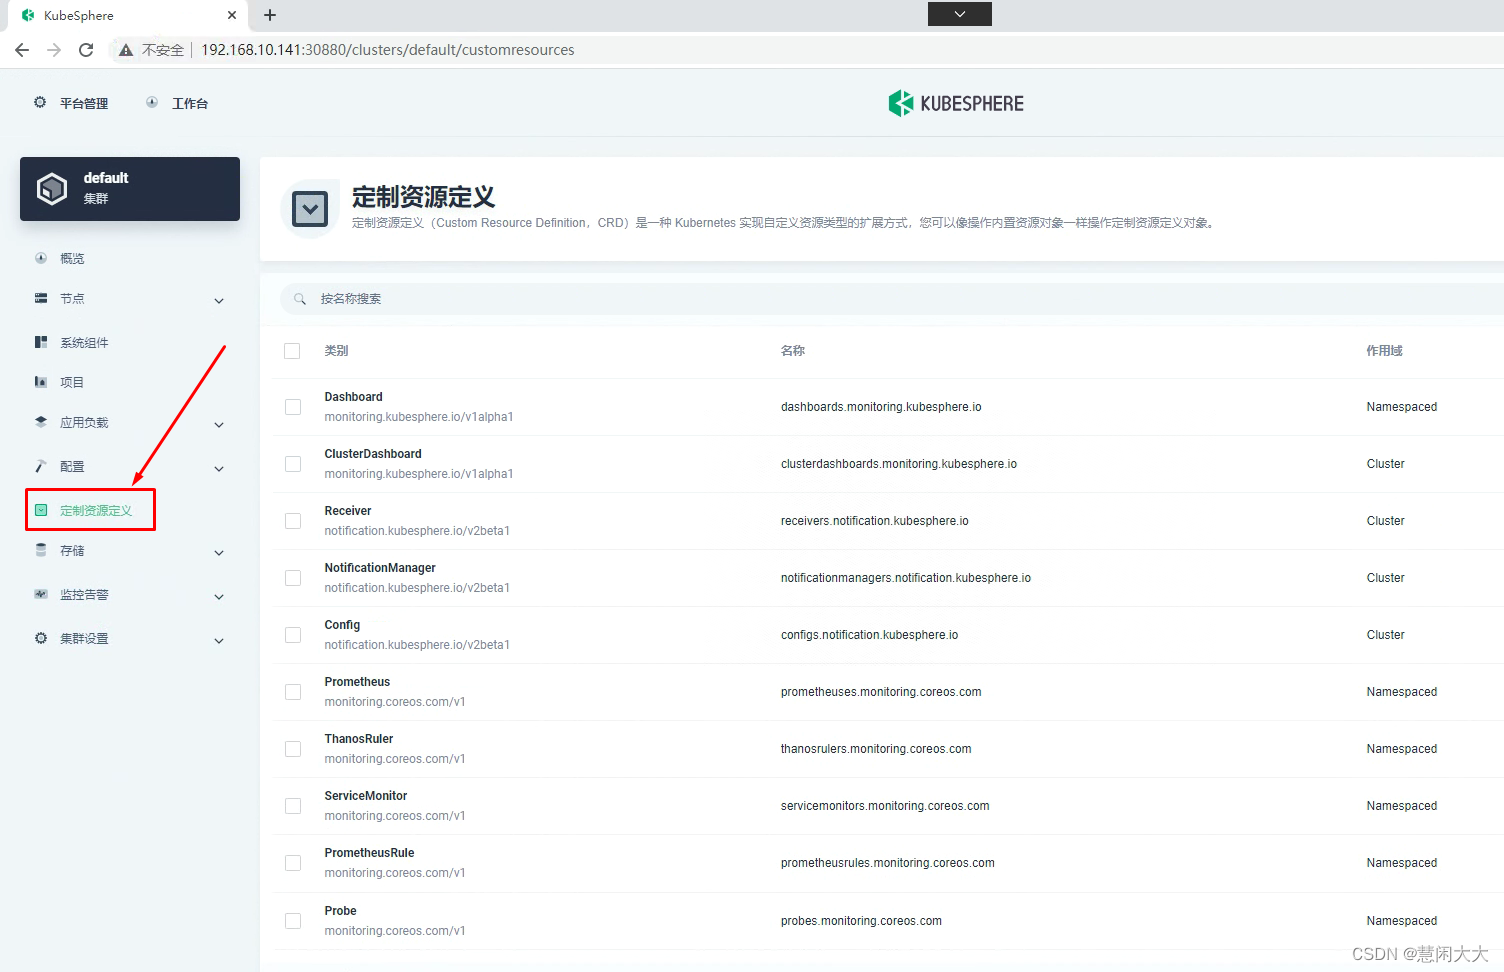Reload the page with refresh icon
Viewport: 1504px width, 972px height.
pyautogui.click(x=86, y=50)
